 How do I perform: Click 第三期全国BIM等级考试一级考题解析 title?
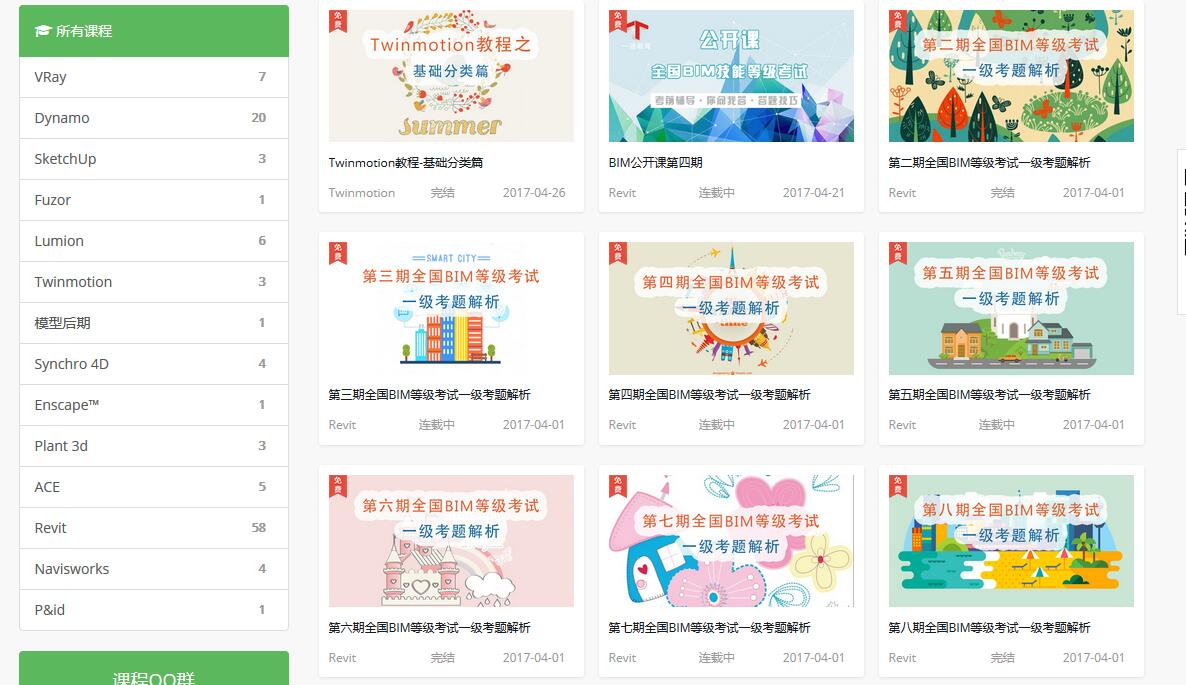(x=429, y=395)
